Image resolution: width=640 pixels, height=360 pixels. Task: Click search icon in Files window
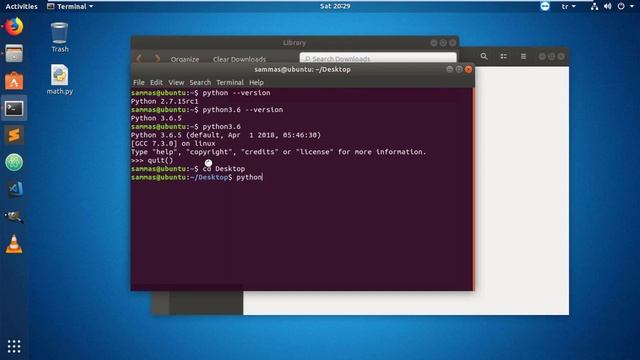[x=484, y=56]
